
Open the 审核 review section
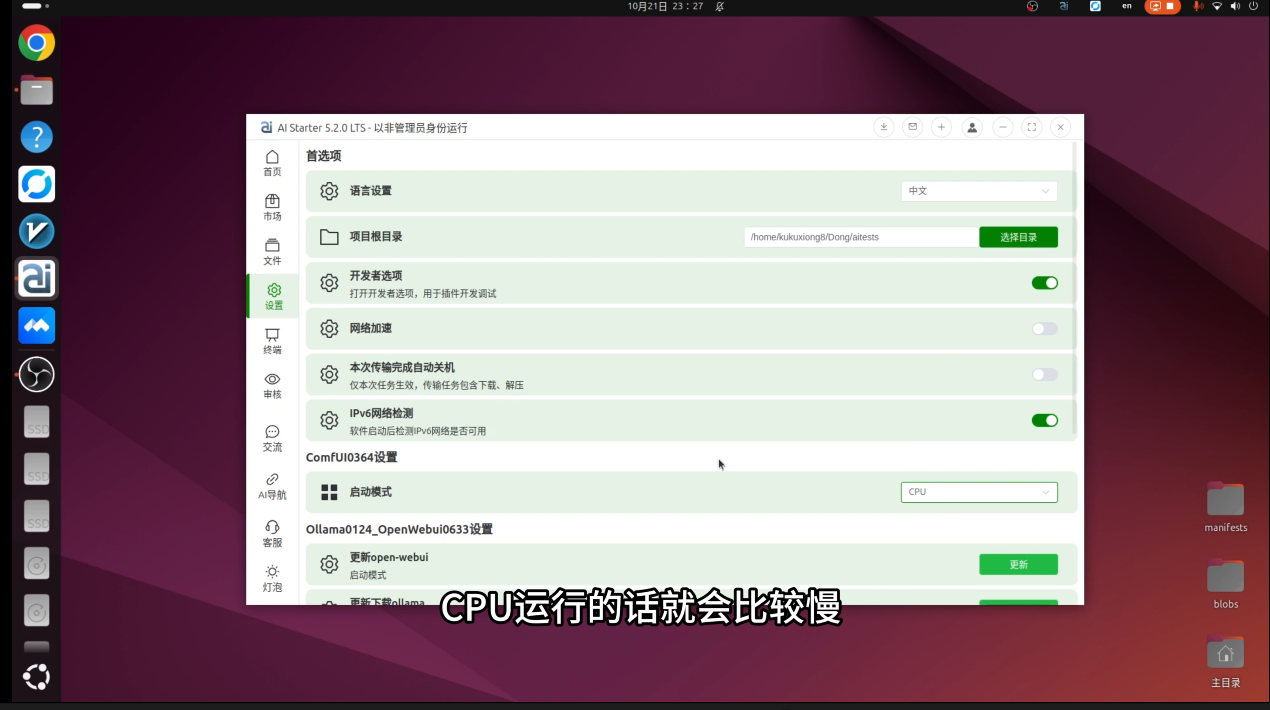(272, 386)
